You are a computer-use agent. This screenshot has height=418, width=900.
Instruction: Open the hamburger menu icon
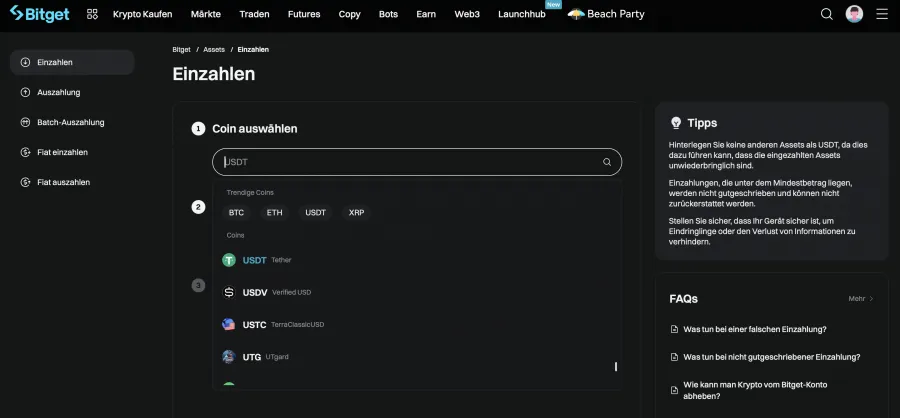point(881,14)
